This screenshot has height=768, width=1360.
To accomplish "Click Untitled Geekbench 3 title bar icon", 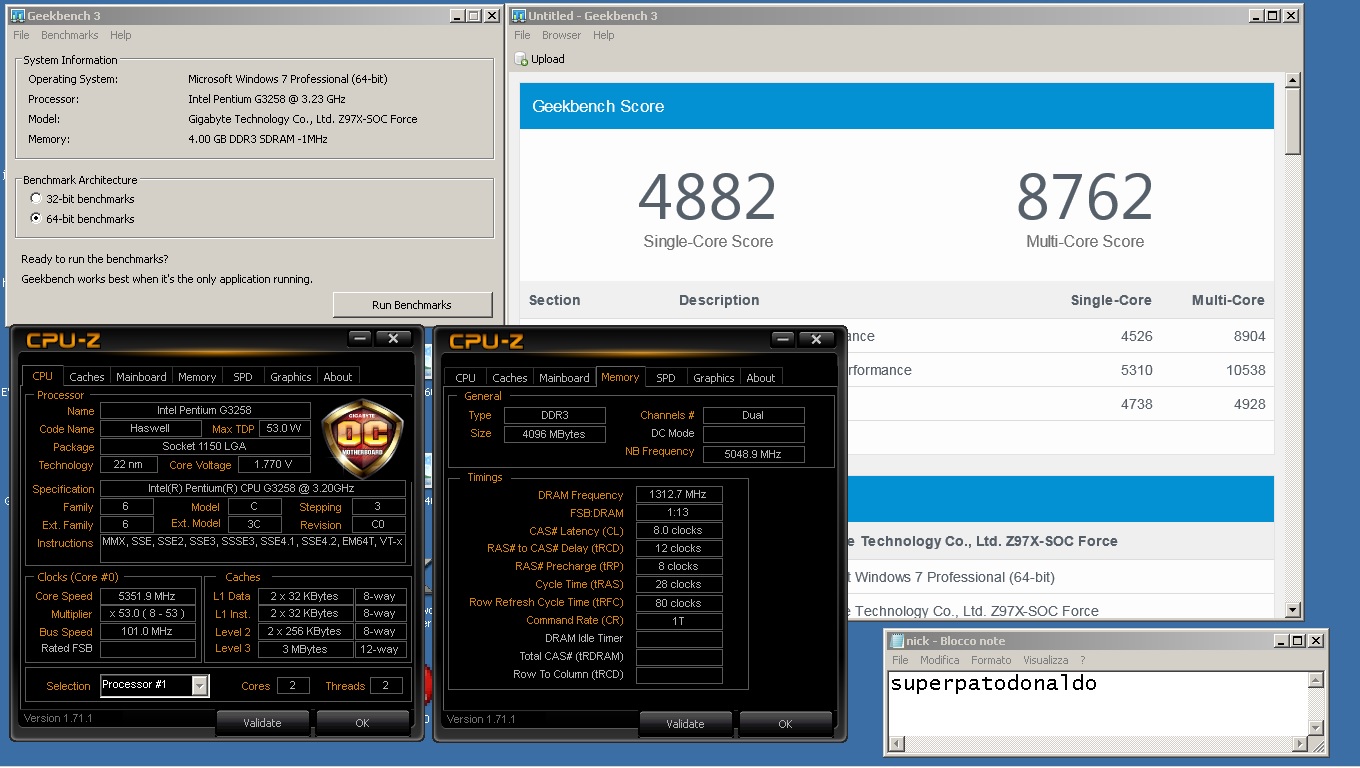I will coord(519,16).
